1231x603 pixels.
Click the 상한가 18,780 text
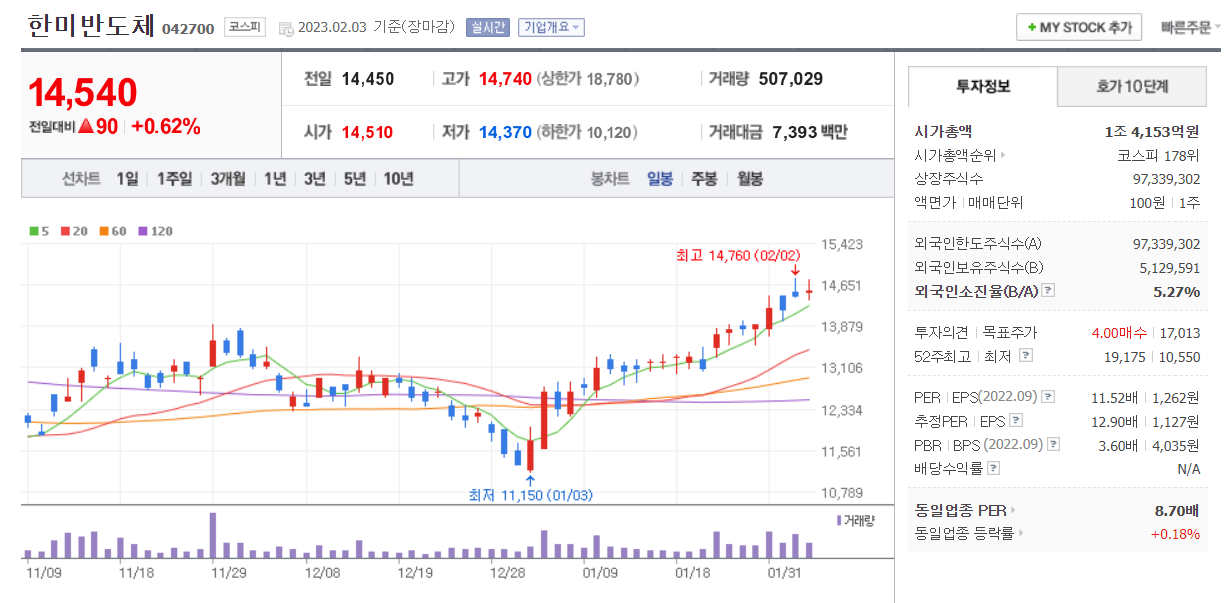[x=588, y=79]
